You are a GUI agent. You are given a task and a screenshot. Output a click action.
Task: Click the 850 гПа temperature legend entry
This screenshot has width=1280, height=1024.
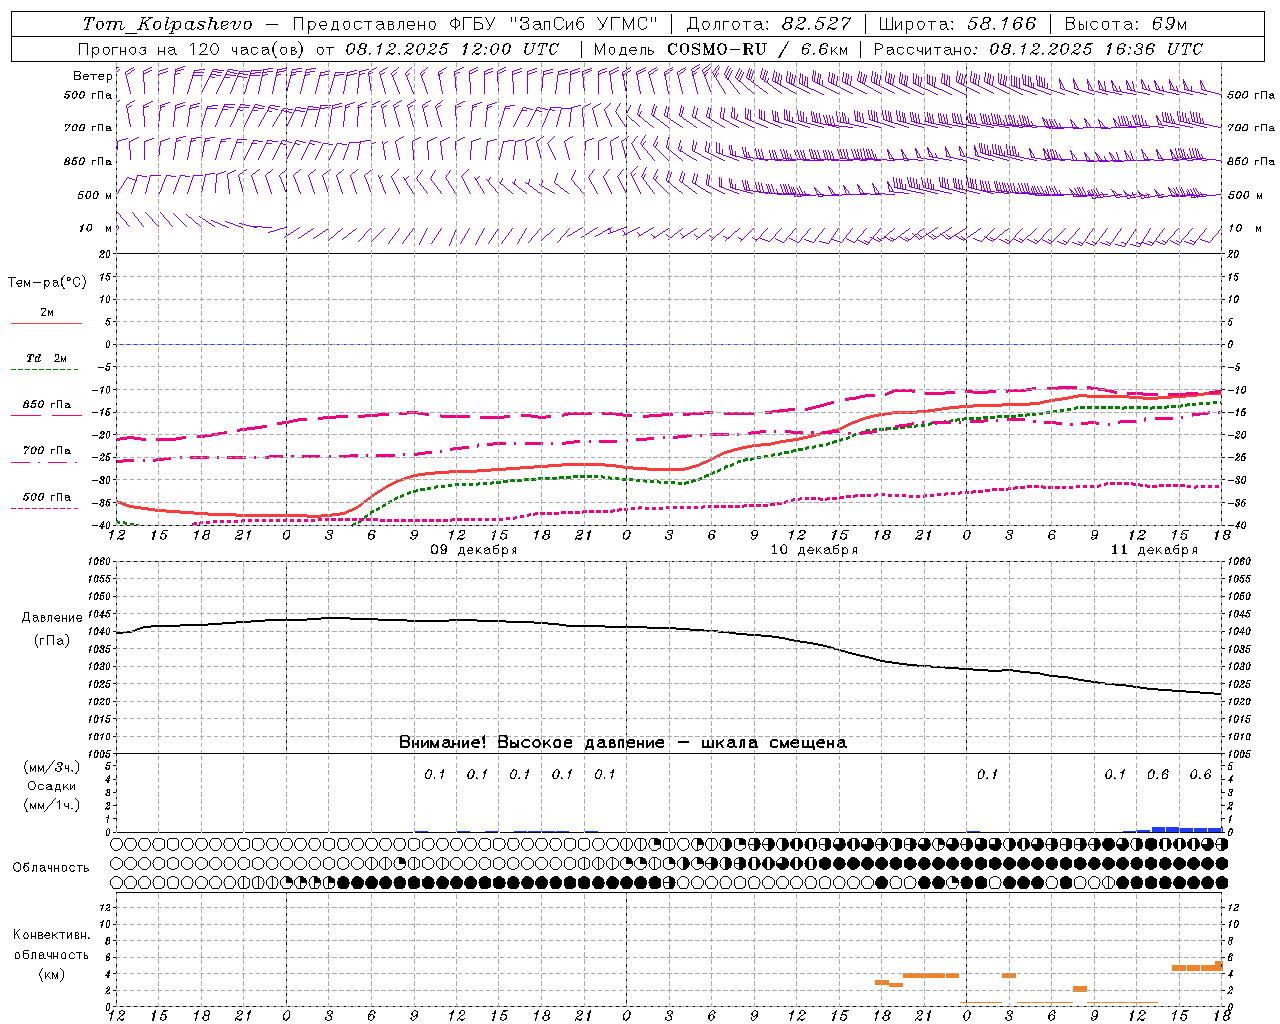tap(47, 405)
